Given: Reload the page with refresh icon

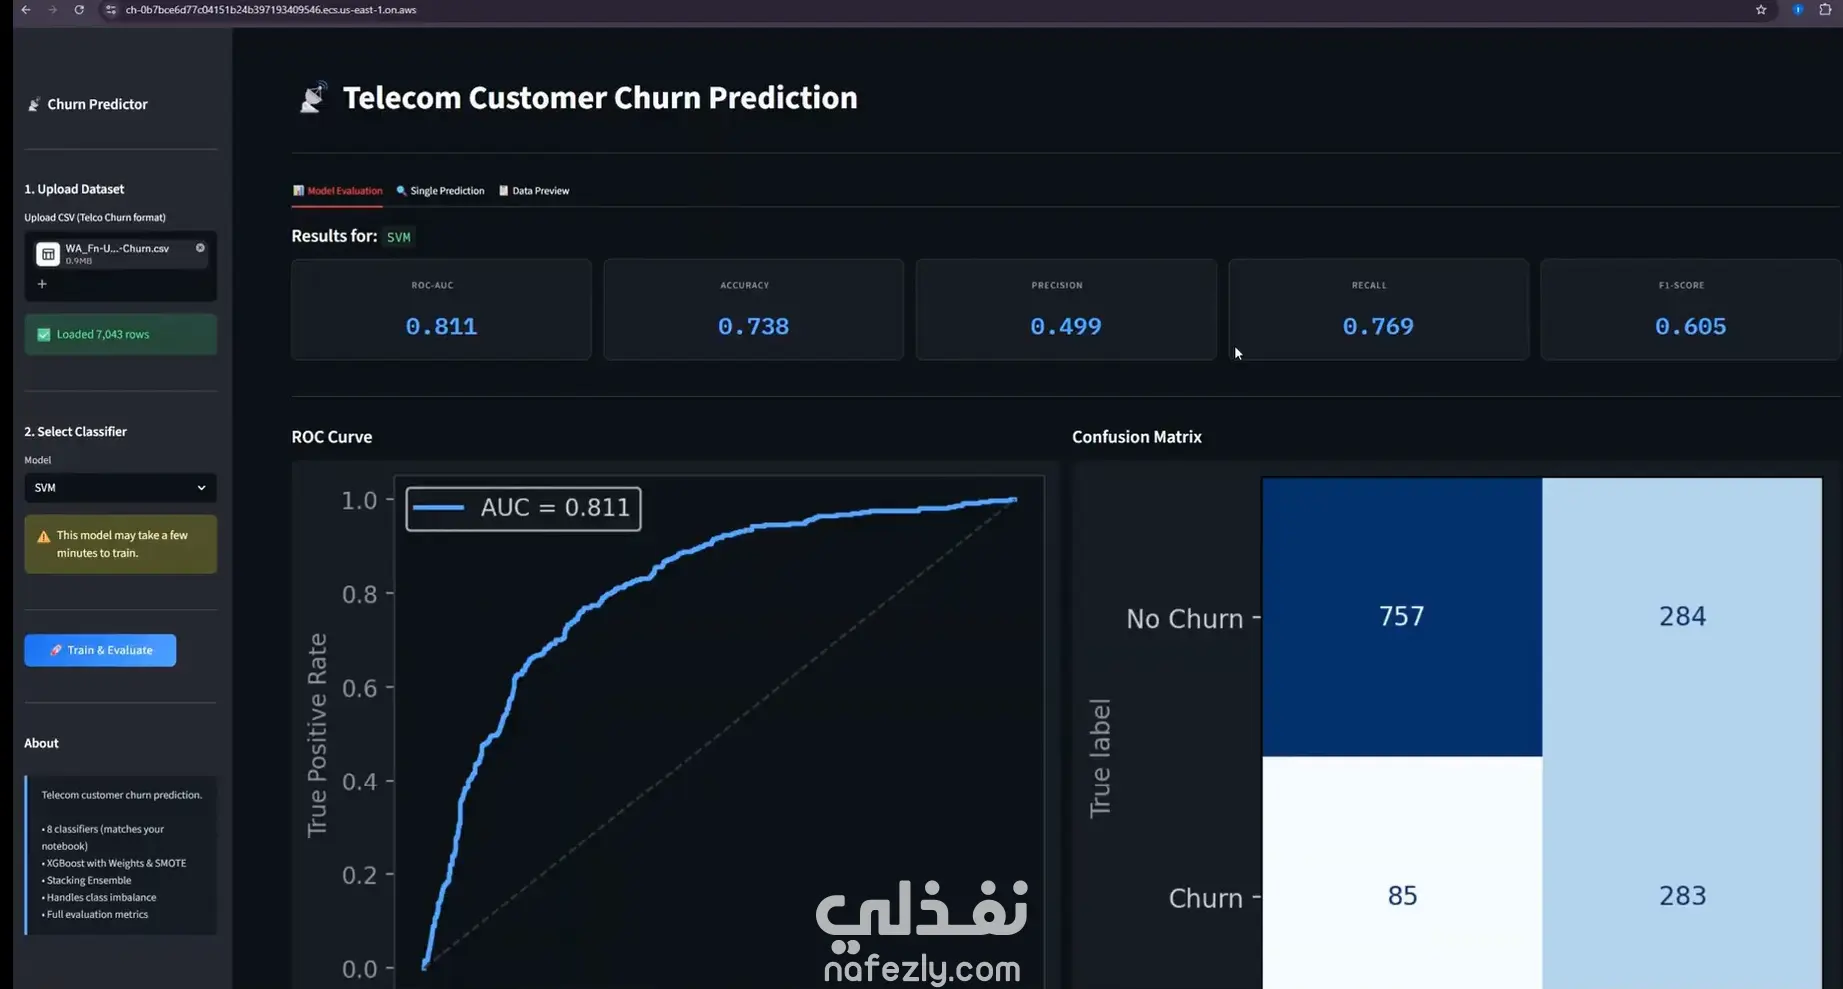Looking at the screenshot, I should 79,10.
